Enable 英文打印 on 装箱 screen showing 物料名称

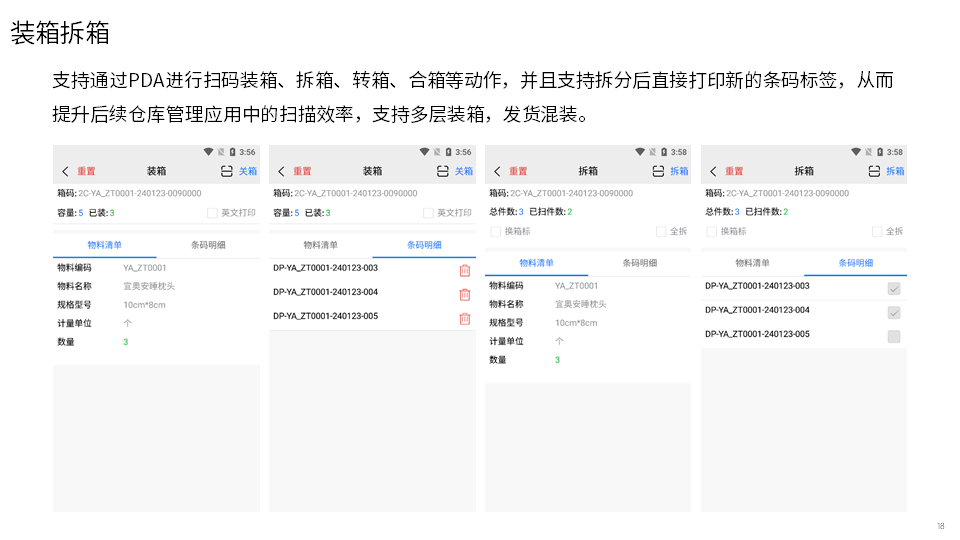[x=212, y=213]
